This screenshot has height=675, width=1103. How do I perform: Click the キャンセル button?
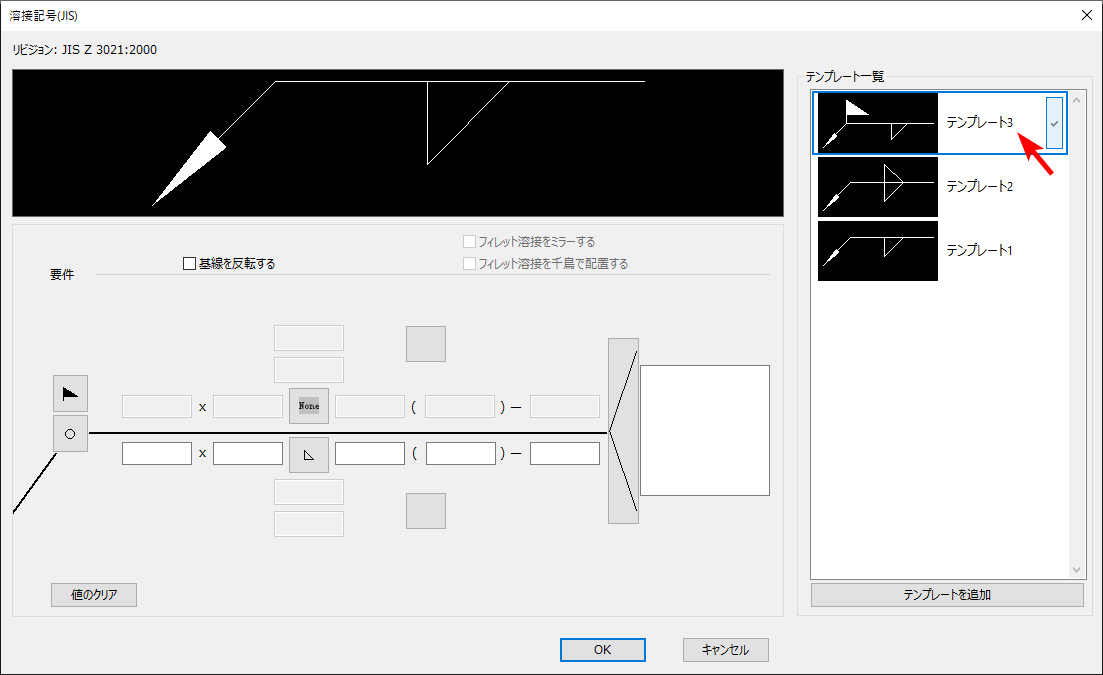726,650
